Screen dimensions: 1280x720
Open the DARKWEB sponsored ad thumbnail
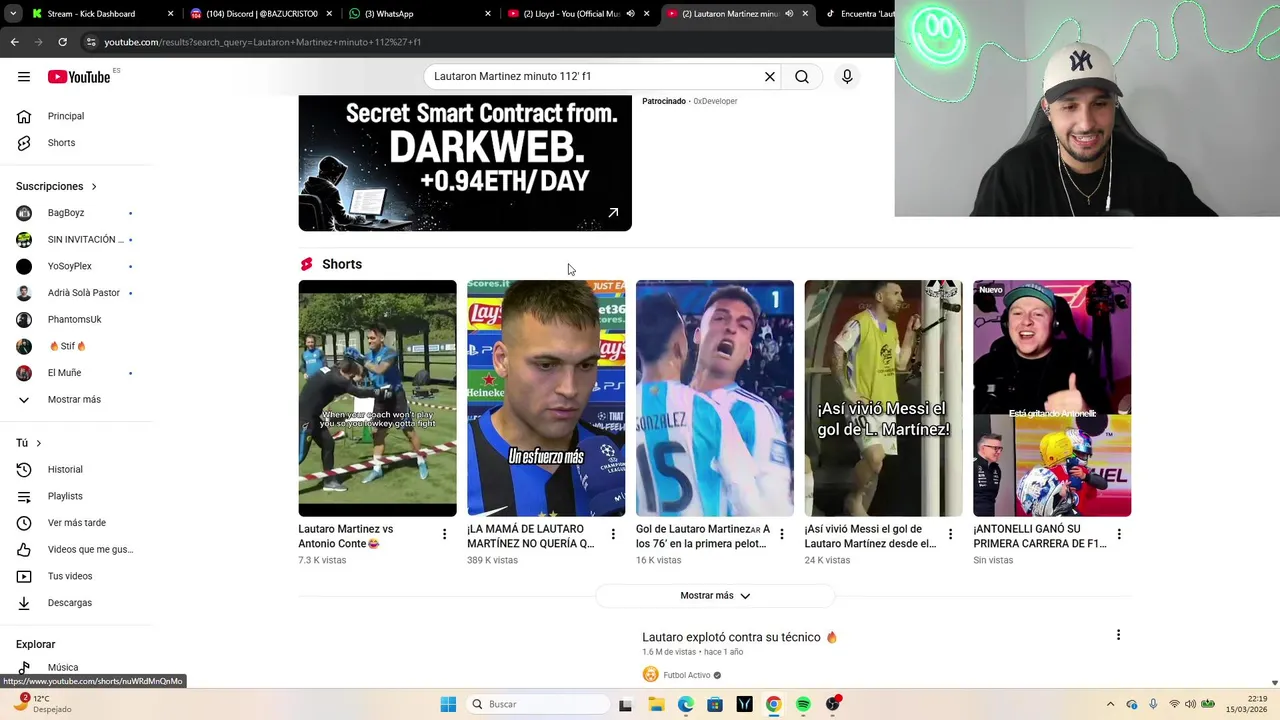point(465,163)
